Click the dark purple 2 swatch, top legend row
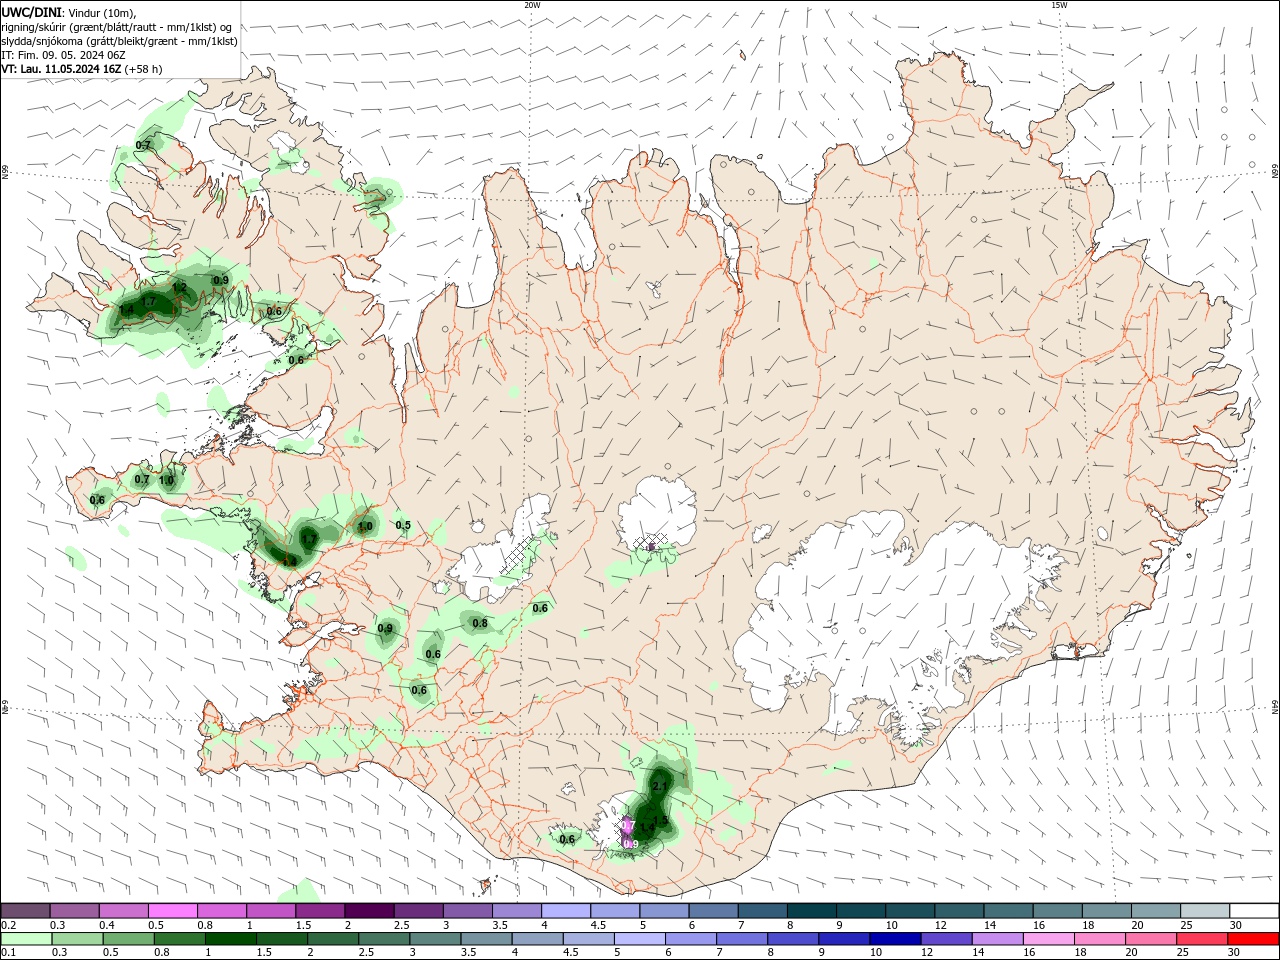The height and width of the screenshot is (960, 1280). (369, 911)
